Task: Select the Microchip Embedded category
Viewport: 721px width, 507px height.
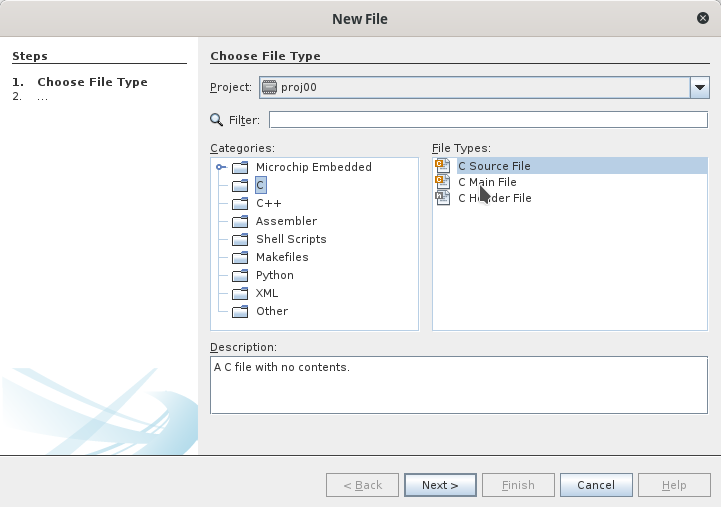Action: click(314, 167)
